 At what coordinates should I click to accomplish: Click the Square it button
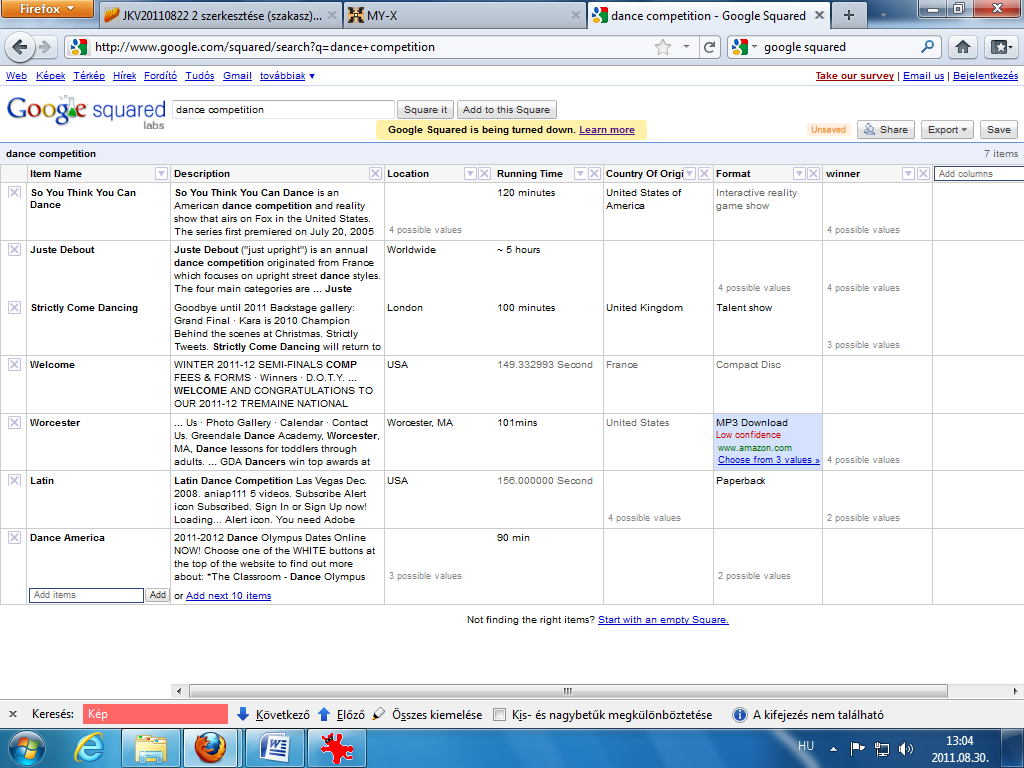tap(425, 110)
